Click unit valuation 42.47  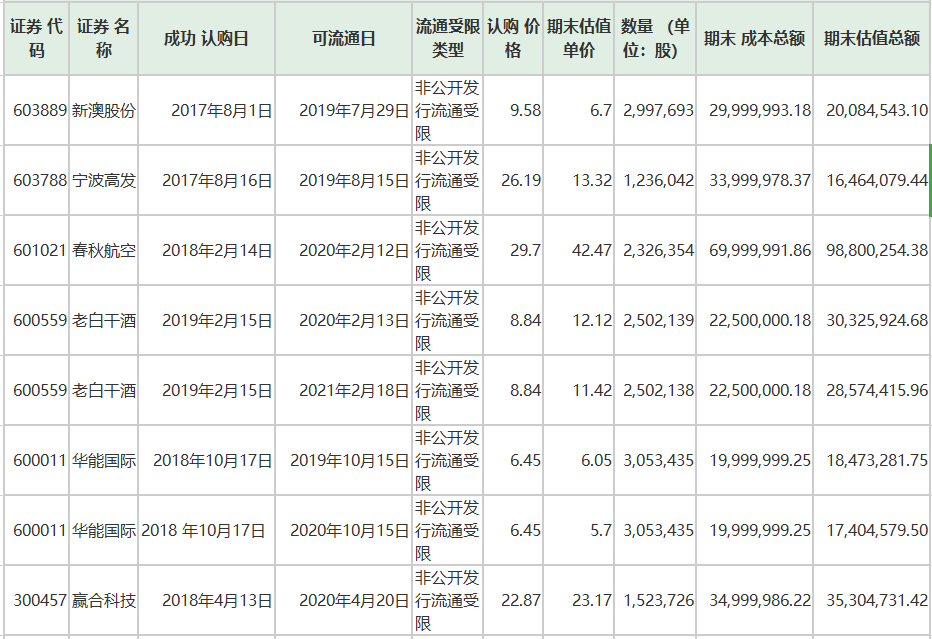tap(592, 250)
